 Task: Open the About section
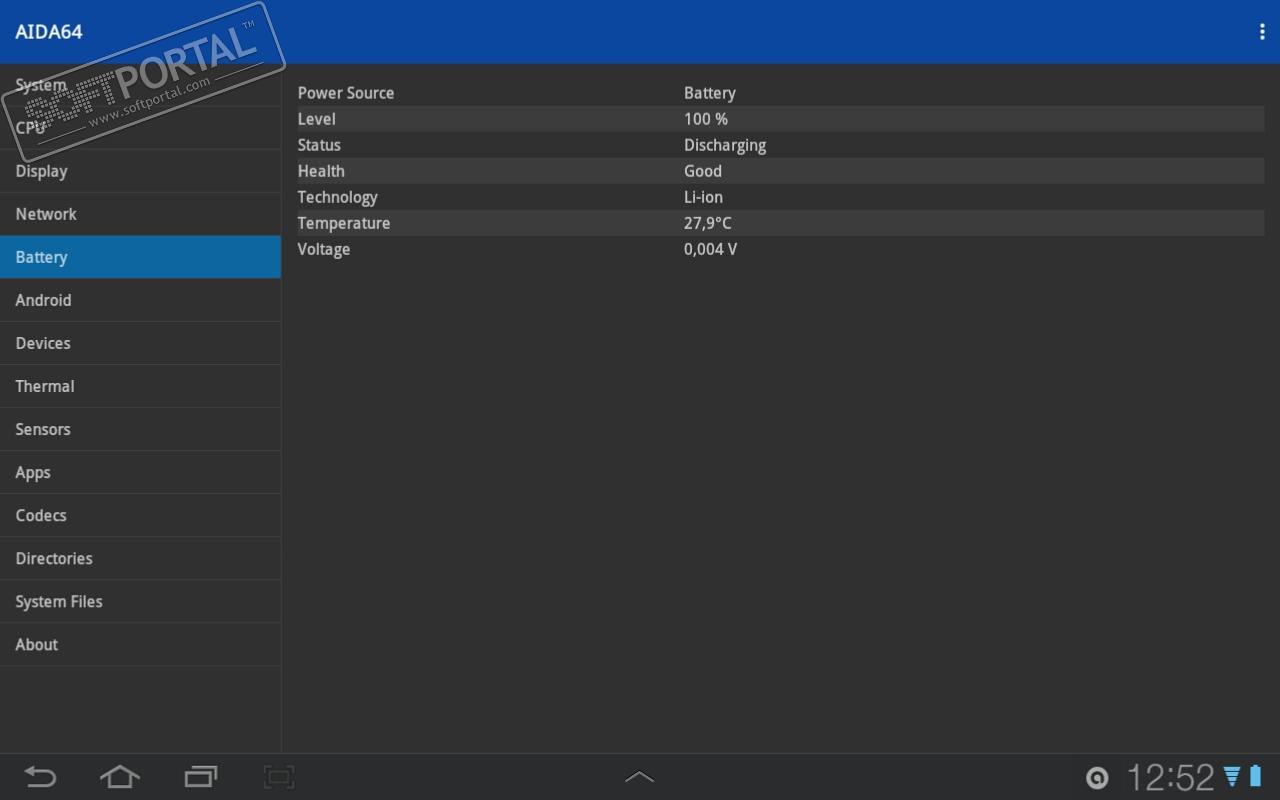click(x=140, y=644)
